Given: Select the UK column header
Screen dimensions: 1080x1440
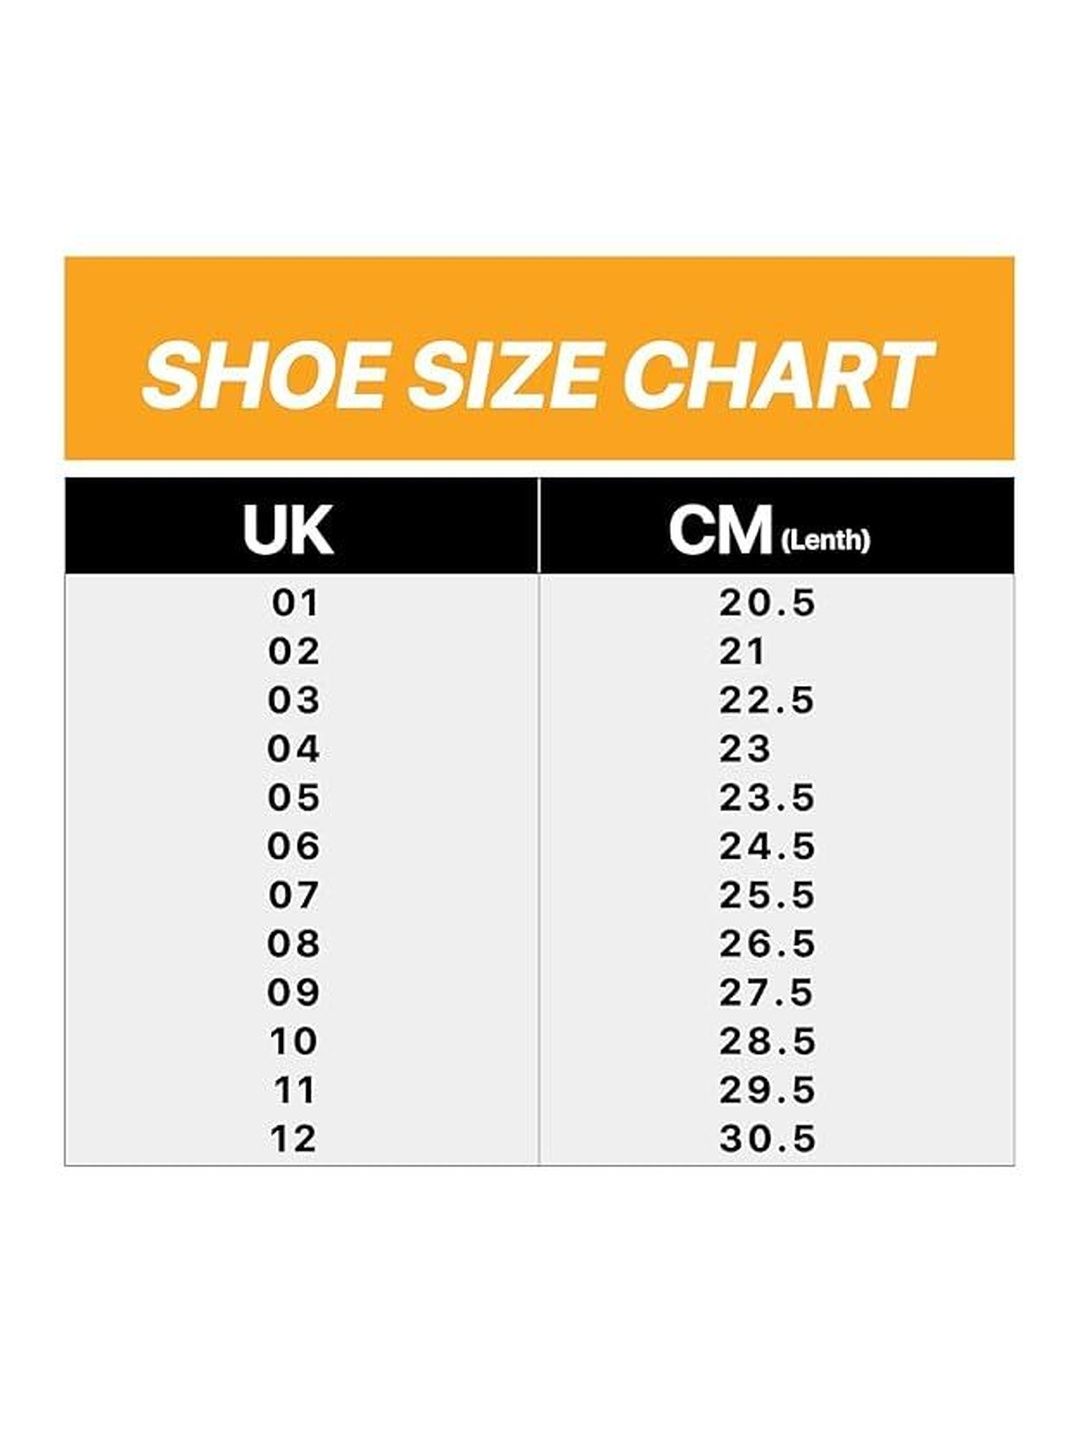Looking at the screenshot, I should coord(302,526).
